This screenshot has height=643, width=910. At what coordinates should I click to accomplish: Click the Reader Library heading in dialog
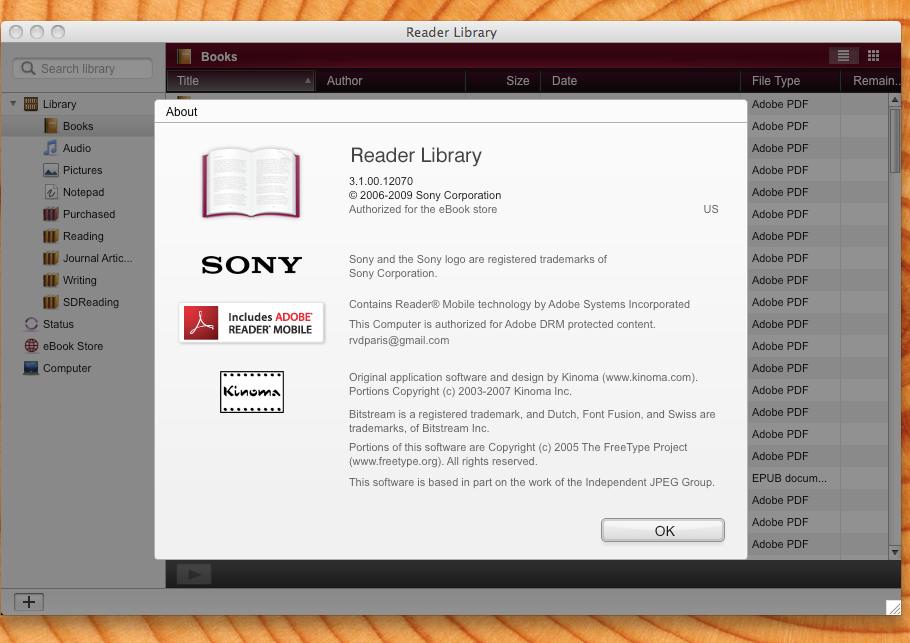416,155
